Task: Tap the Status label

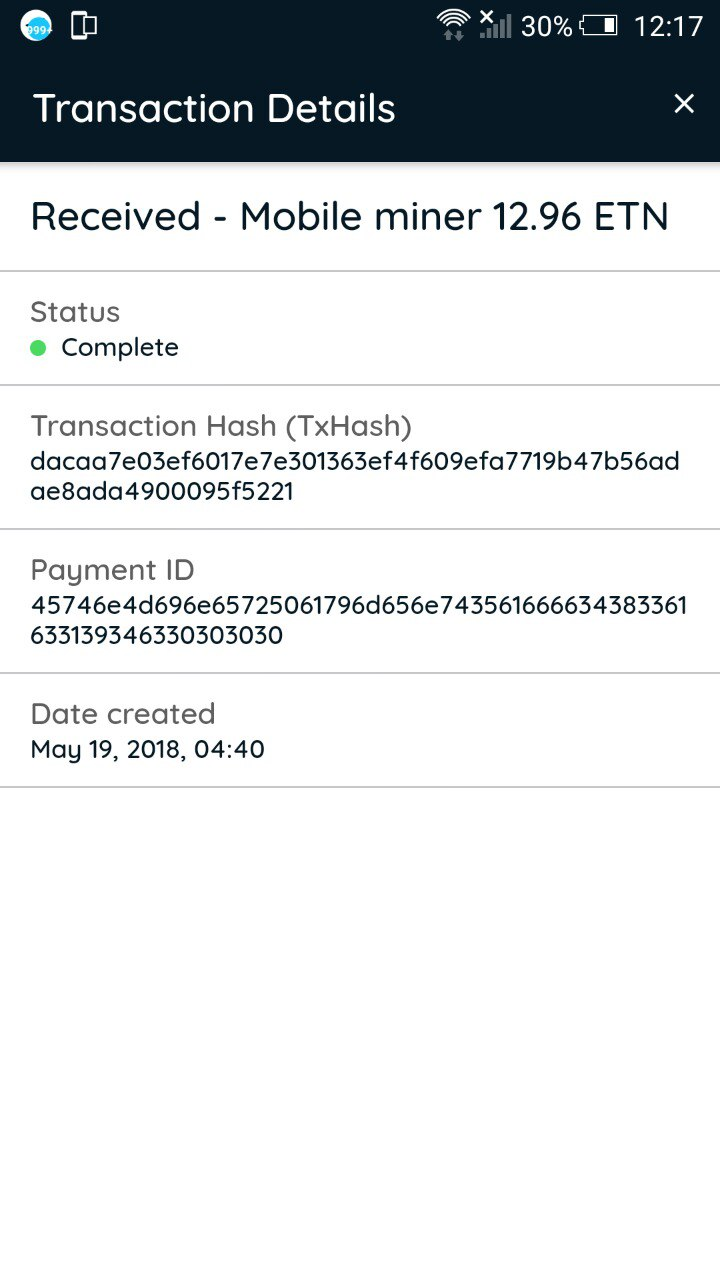Action: tap(75, 312)
